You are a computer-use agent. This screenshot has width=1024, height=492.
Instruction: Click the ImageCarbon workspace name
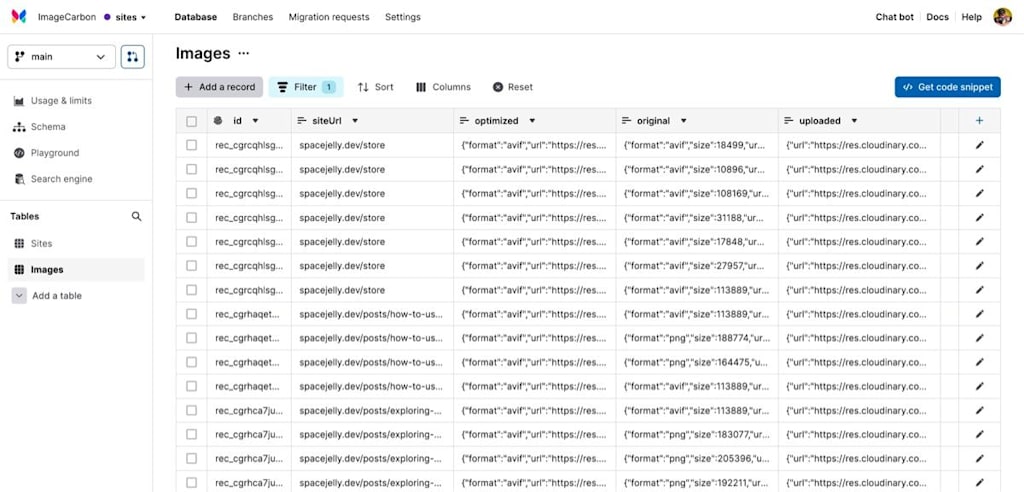(x=68, y=17)
